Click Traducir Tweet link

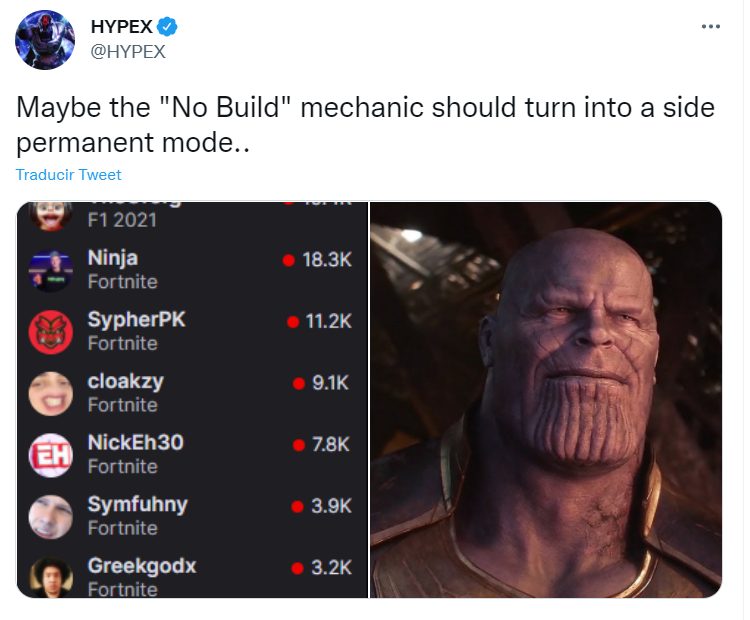tap(69, 175)
